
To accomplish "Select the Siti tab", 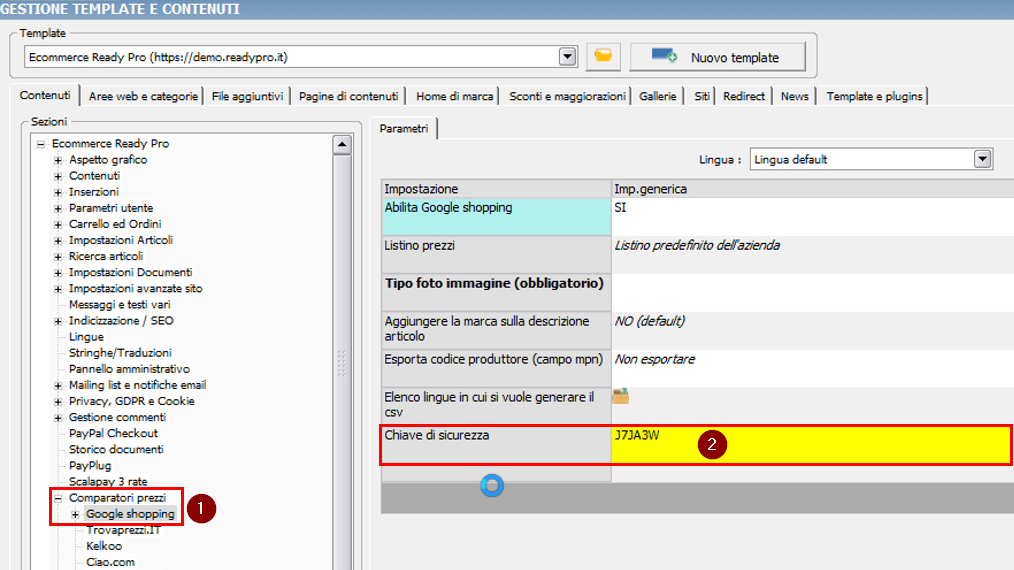I will click(702, 96).
